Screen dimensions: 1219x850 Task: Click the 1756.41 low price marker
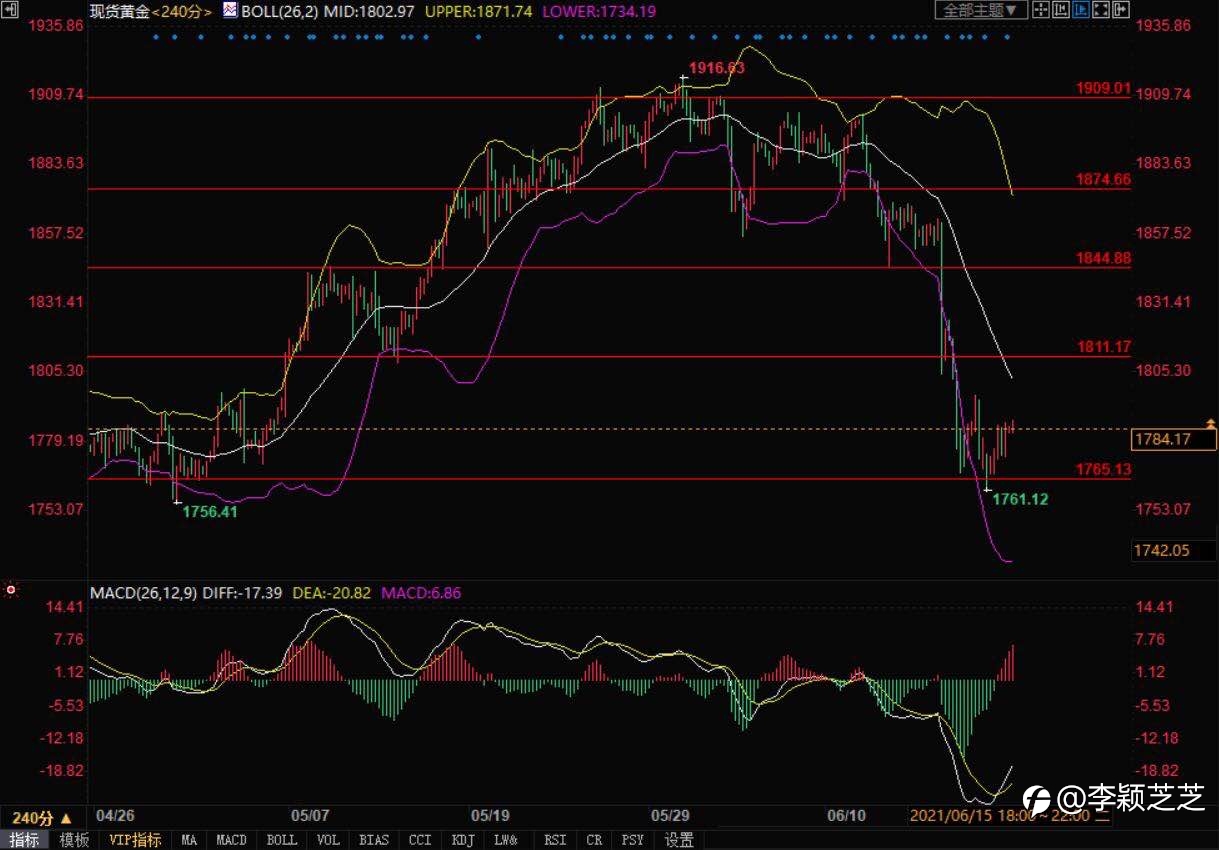click(x=210, y=511)
